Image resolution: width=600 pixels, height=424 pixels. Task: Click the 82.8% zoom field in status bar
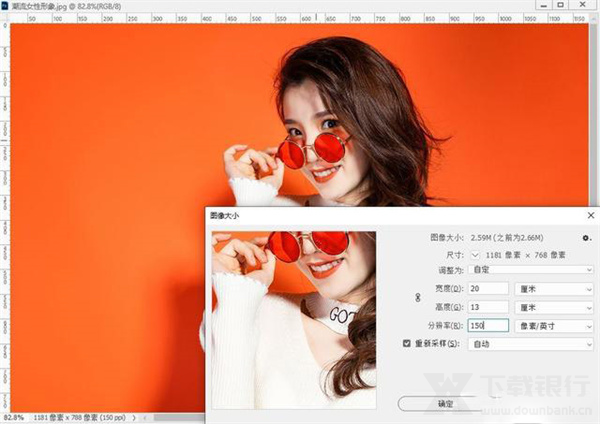click(x=14, y=416)
